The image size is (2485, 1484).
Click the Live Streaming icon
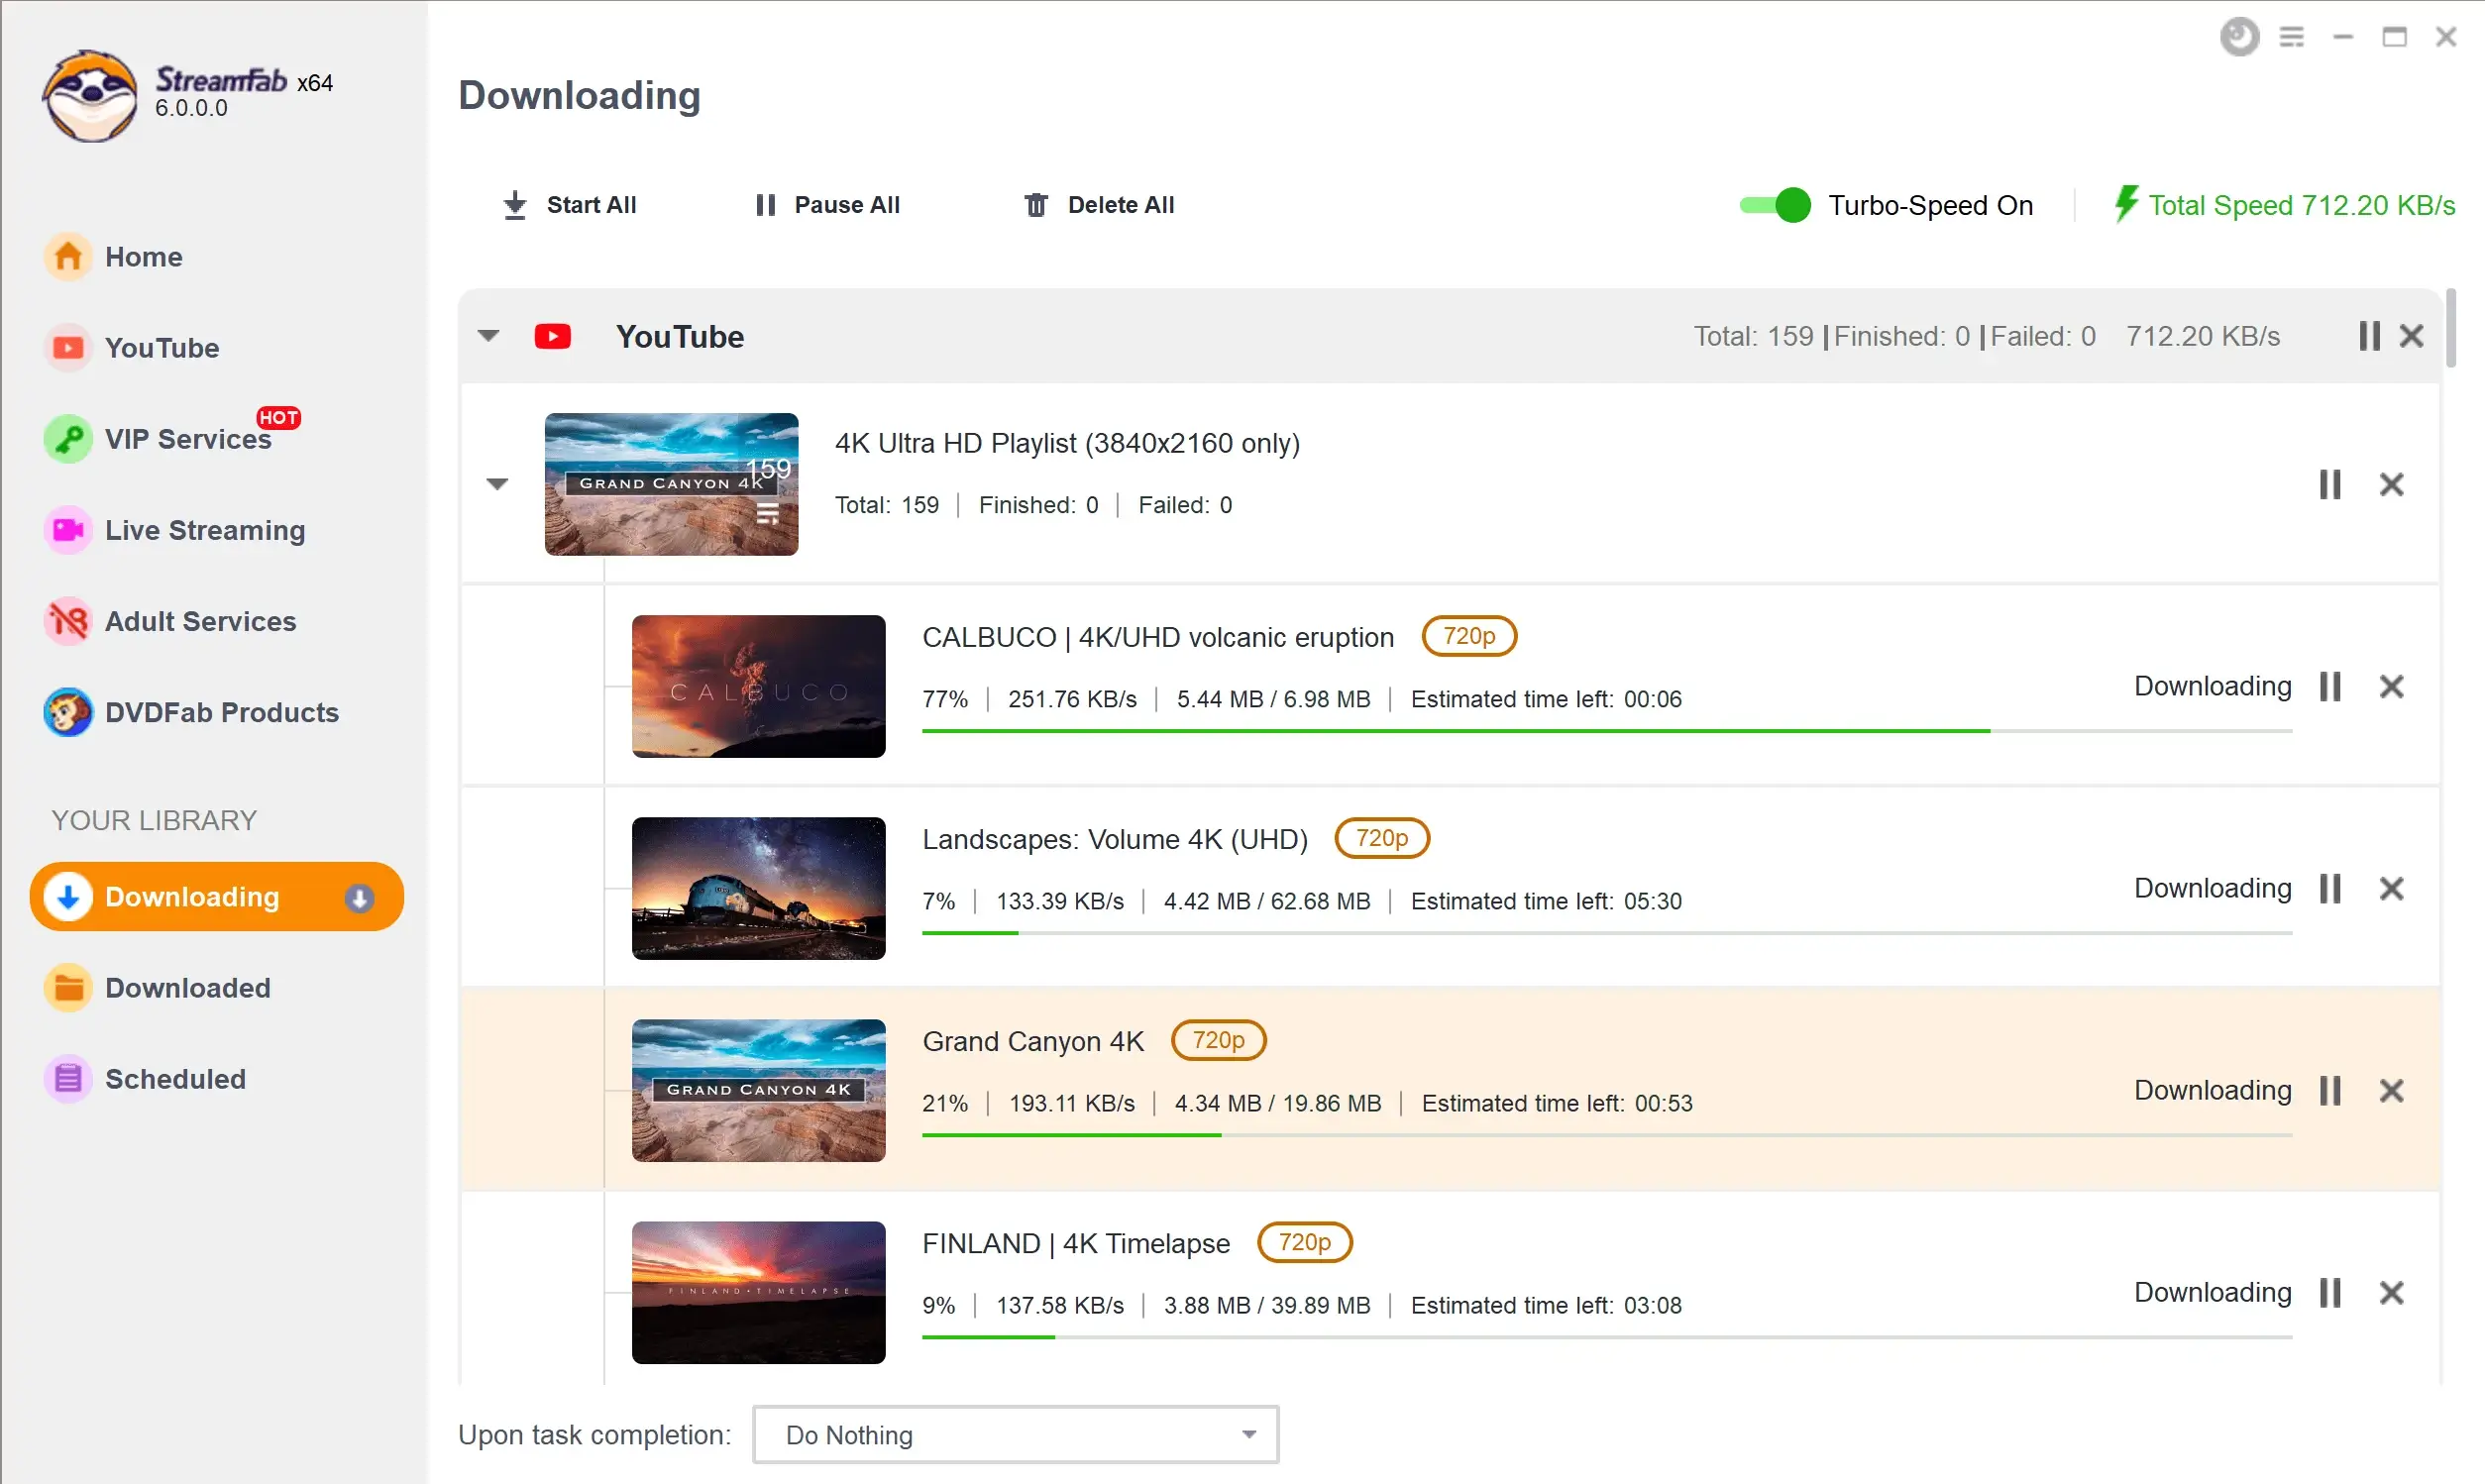click(x=65, y=528)
